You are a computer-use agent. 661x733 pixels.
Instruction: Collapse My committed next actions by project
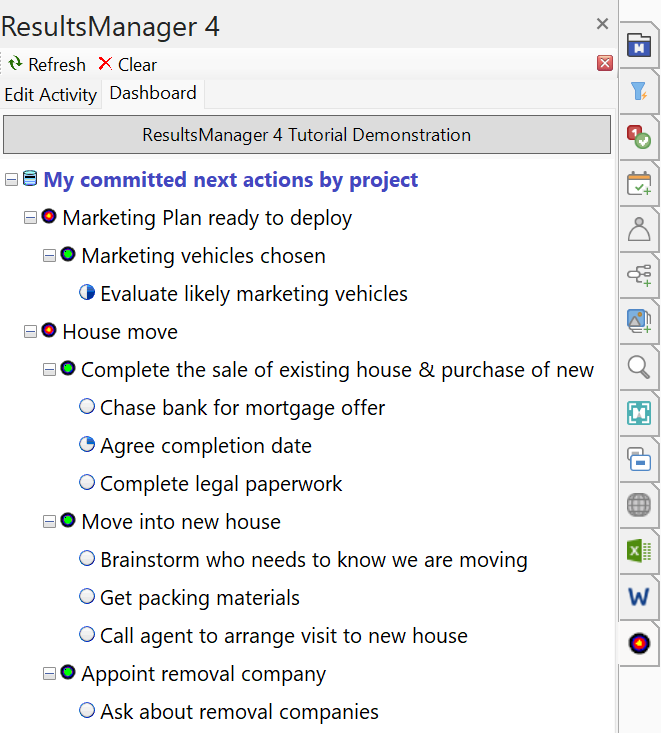coord(11,180)
